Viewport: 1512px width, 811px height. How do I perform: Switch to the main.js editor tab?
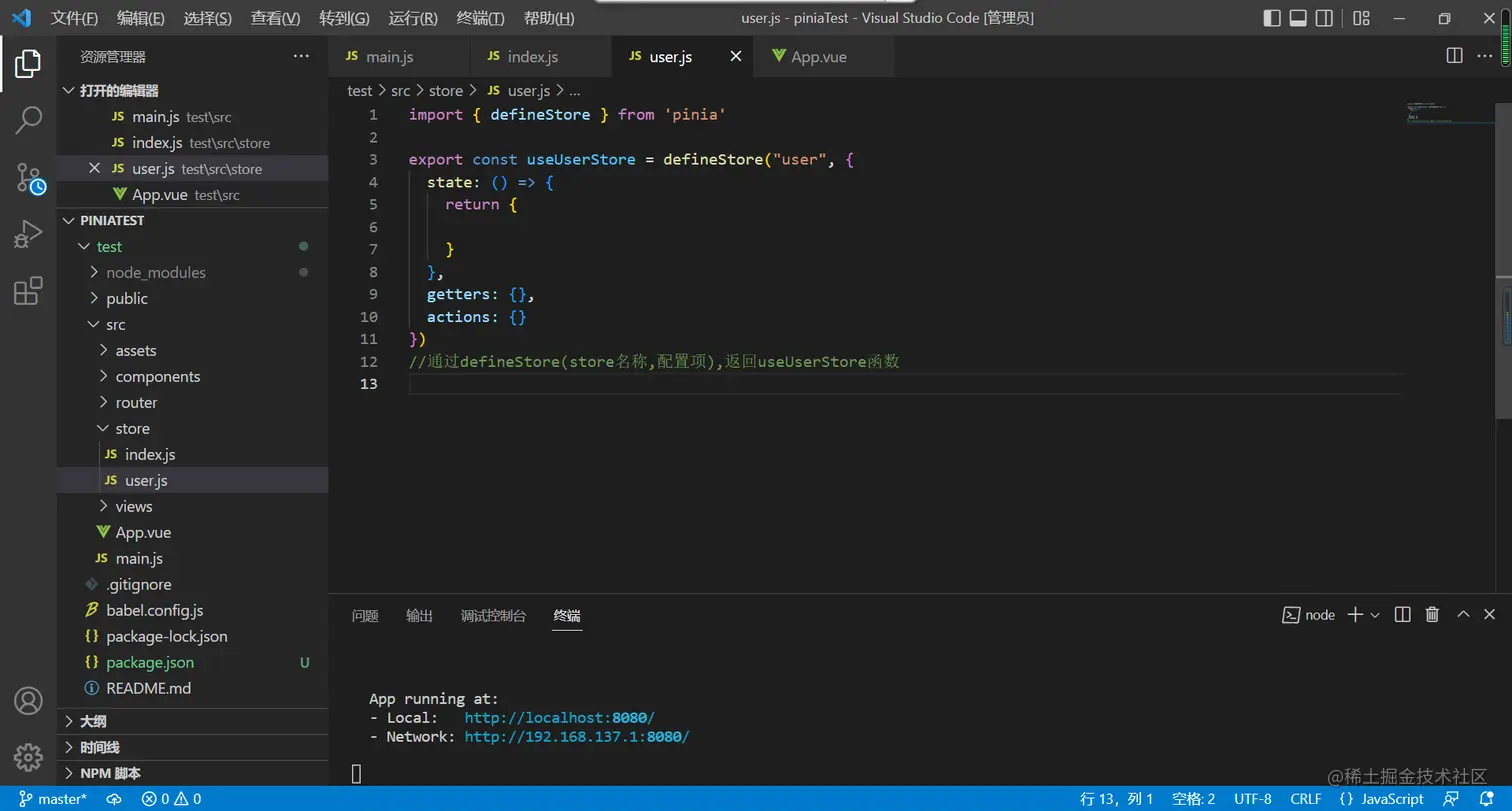[x=399, y=57]
